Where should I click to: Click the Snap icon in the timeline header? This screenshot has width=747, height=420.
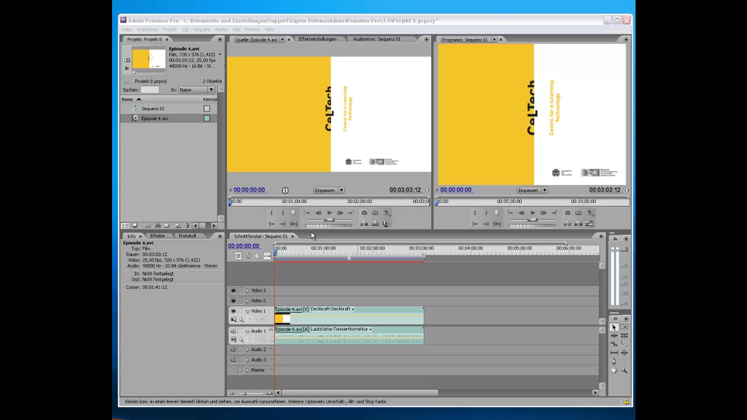tap(238, 256)
